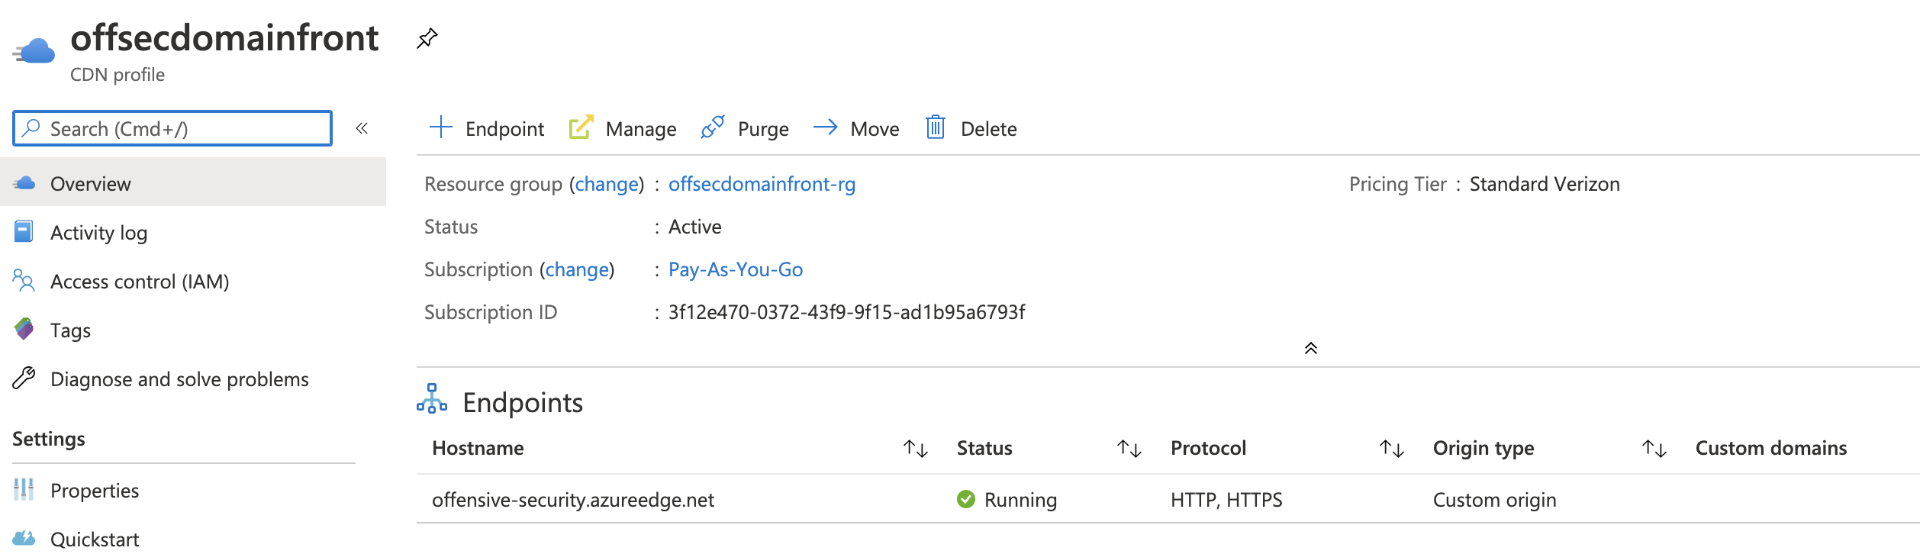Click the Manage toolbar label
1920x560 pixels.
[x=641, y=129]
